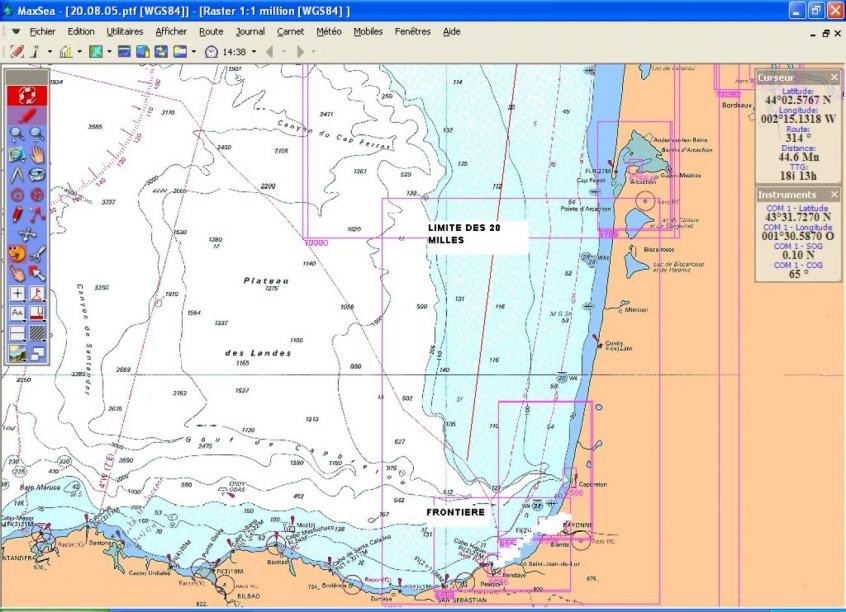Screen dimensions: 846x612
Task: Click the LIMITE DES 20 MILLES label
Action: point(464,234)
